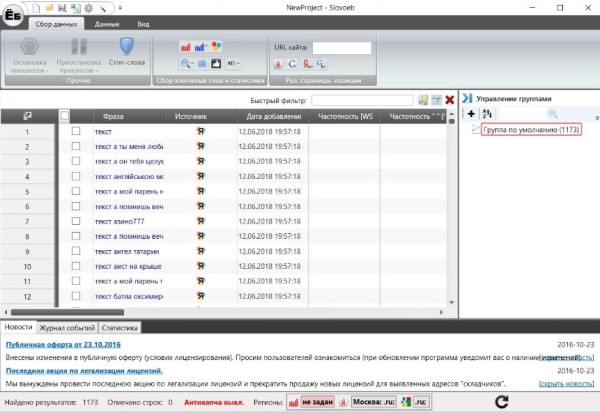The width and height of the screenshot is (600, 413).
Task: Click the blue monitor icon in ribbon
Action: pyautogui.click(x=202, y=64)
